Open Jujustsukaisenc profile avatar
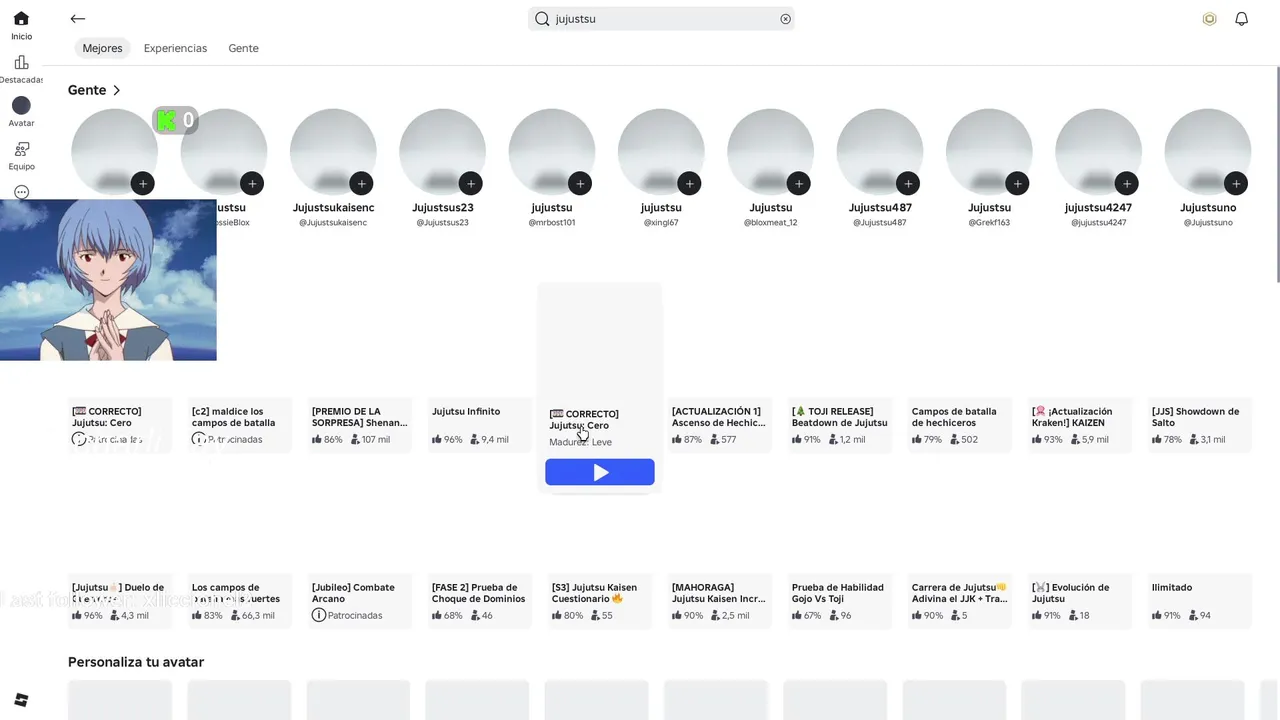 click(x=333, y=152)
